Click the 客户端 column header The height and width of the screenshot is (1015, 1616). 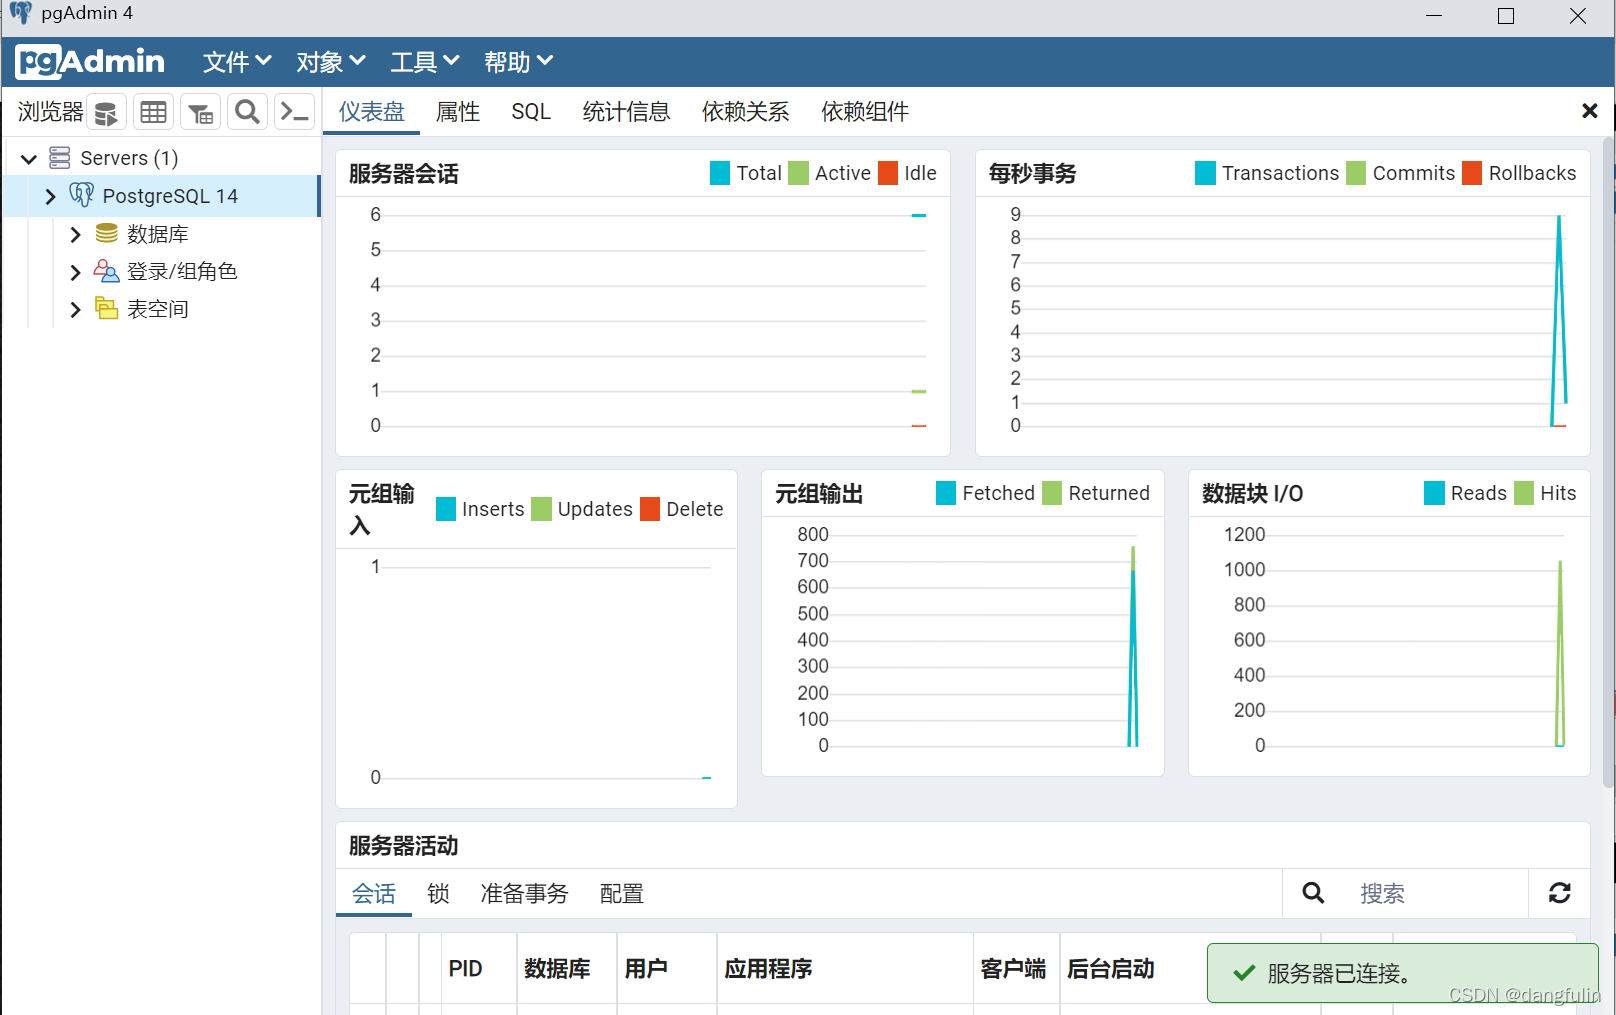(x=1016, y=968)
